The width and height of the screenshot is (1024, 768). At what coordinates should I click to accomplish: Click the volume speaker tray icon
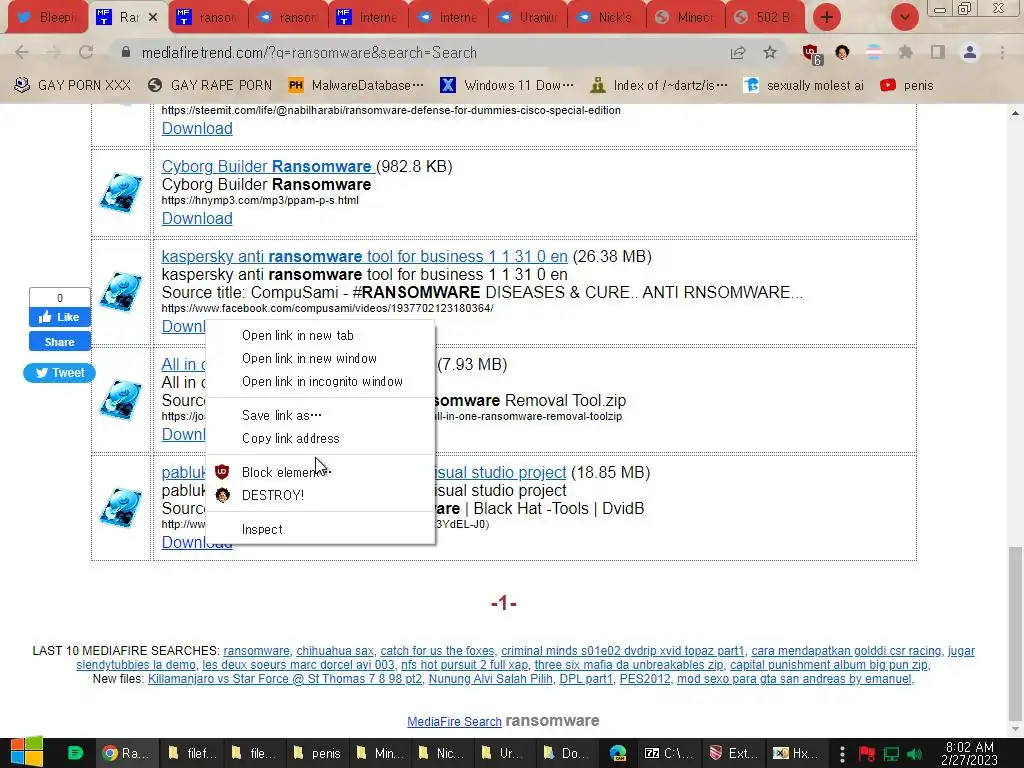coord(915,754)
